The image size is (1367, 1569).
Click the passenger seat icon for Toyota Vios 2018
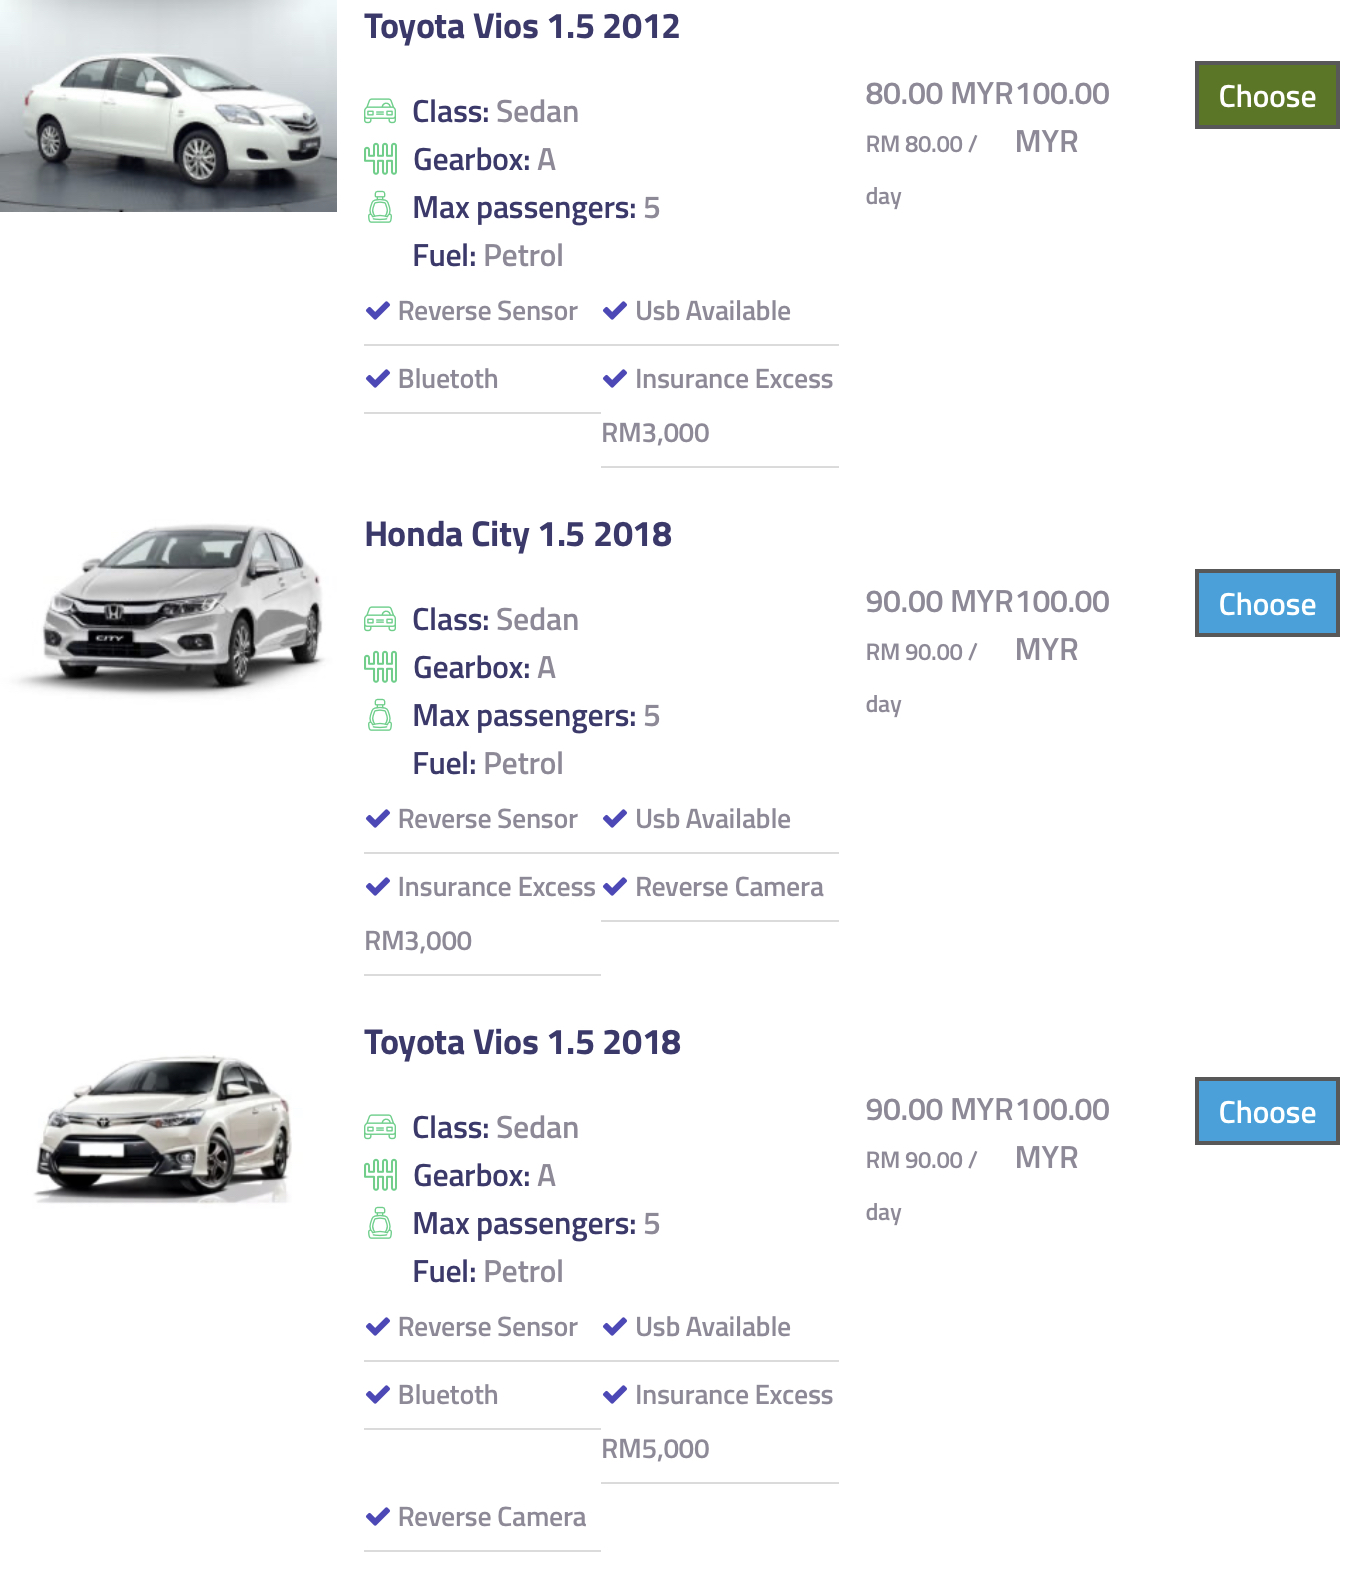(380, 1223)
